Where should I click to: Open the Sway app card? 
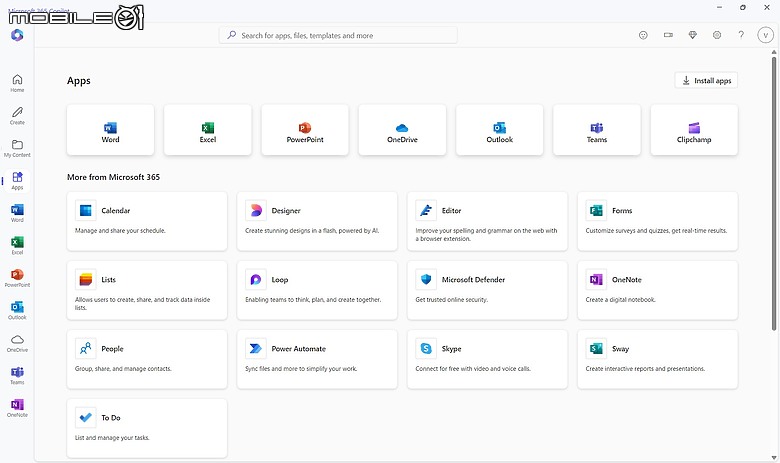[x=657, y=360]
